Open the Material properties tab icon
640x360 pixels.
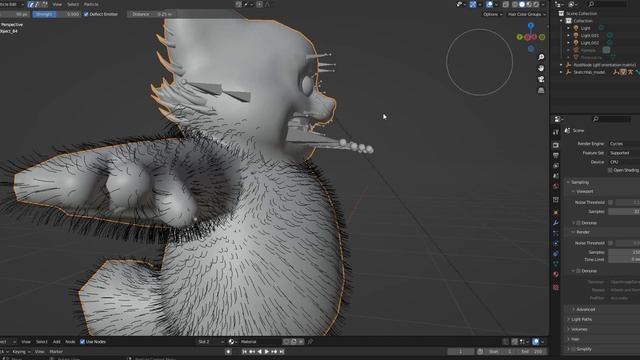pyautogui.click(x=556, y=274)
